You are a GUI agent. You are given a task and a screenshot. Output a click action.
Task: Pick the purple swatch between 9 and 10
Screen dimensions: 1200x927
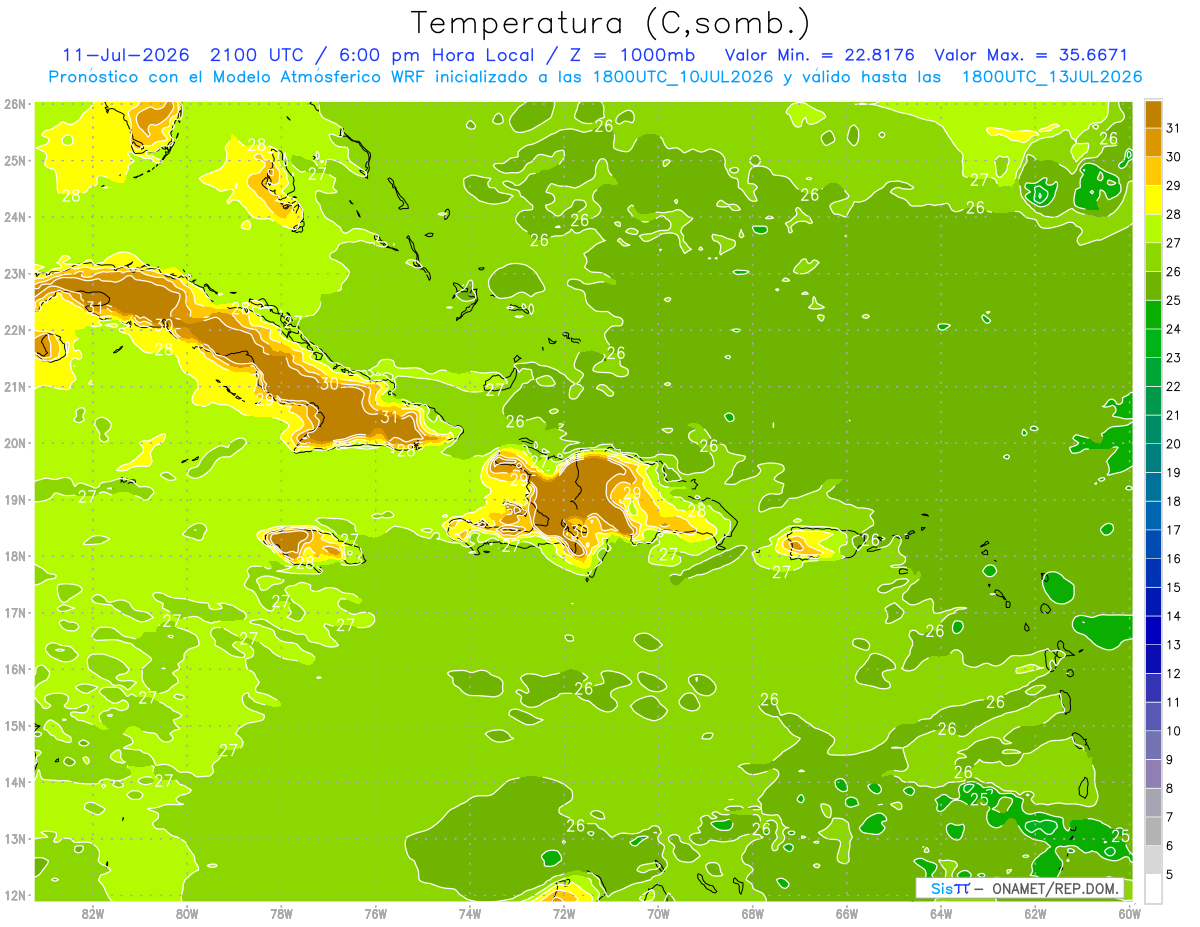[1153, 745]
